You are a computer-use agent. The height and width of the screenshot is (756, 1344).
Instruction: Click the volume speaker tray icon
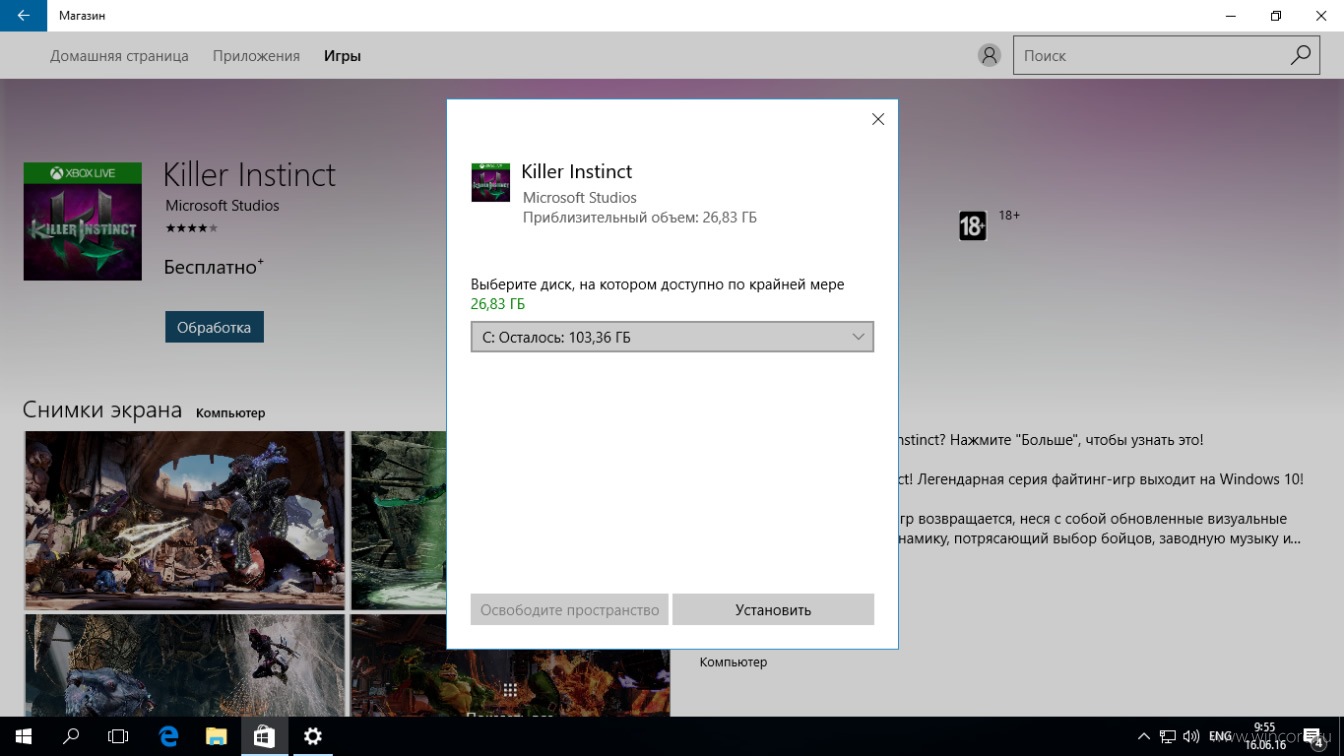[x=1193, y=737]
